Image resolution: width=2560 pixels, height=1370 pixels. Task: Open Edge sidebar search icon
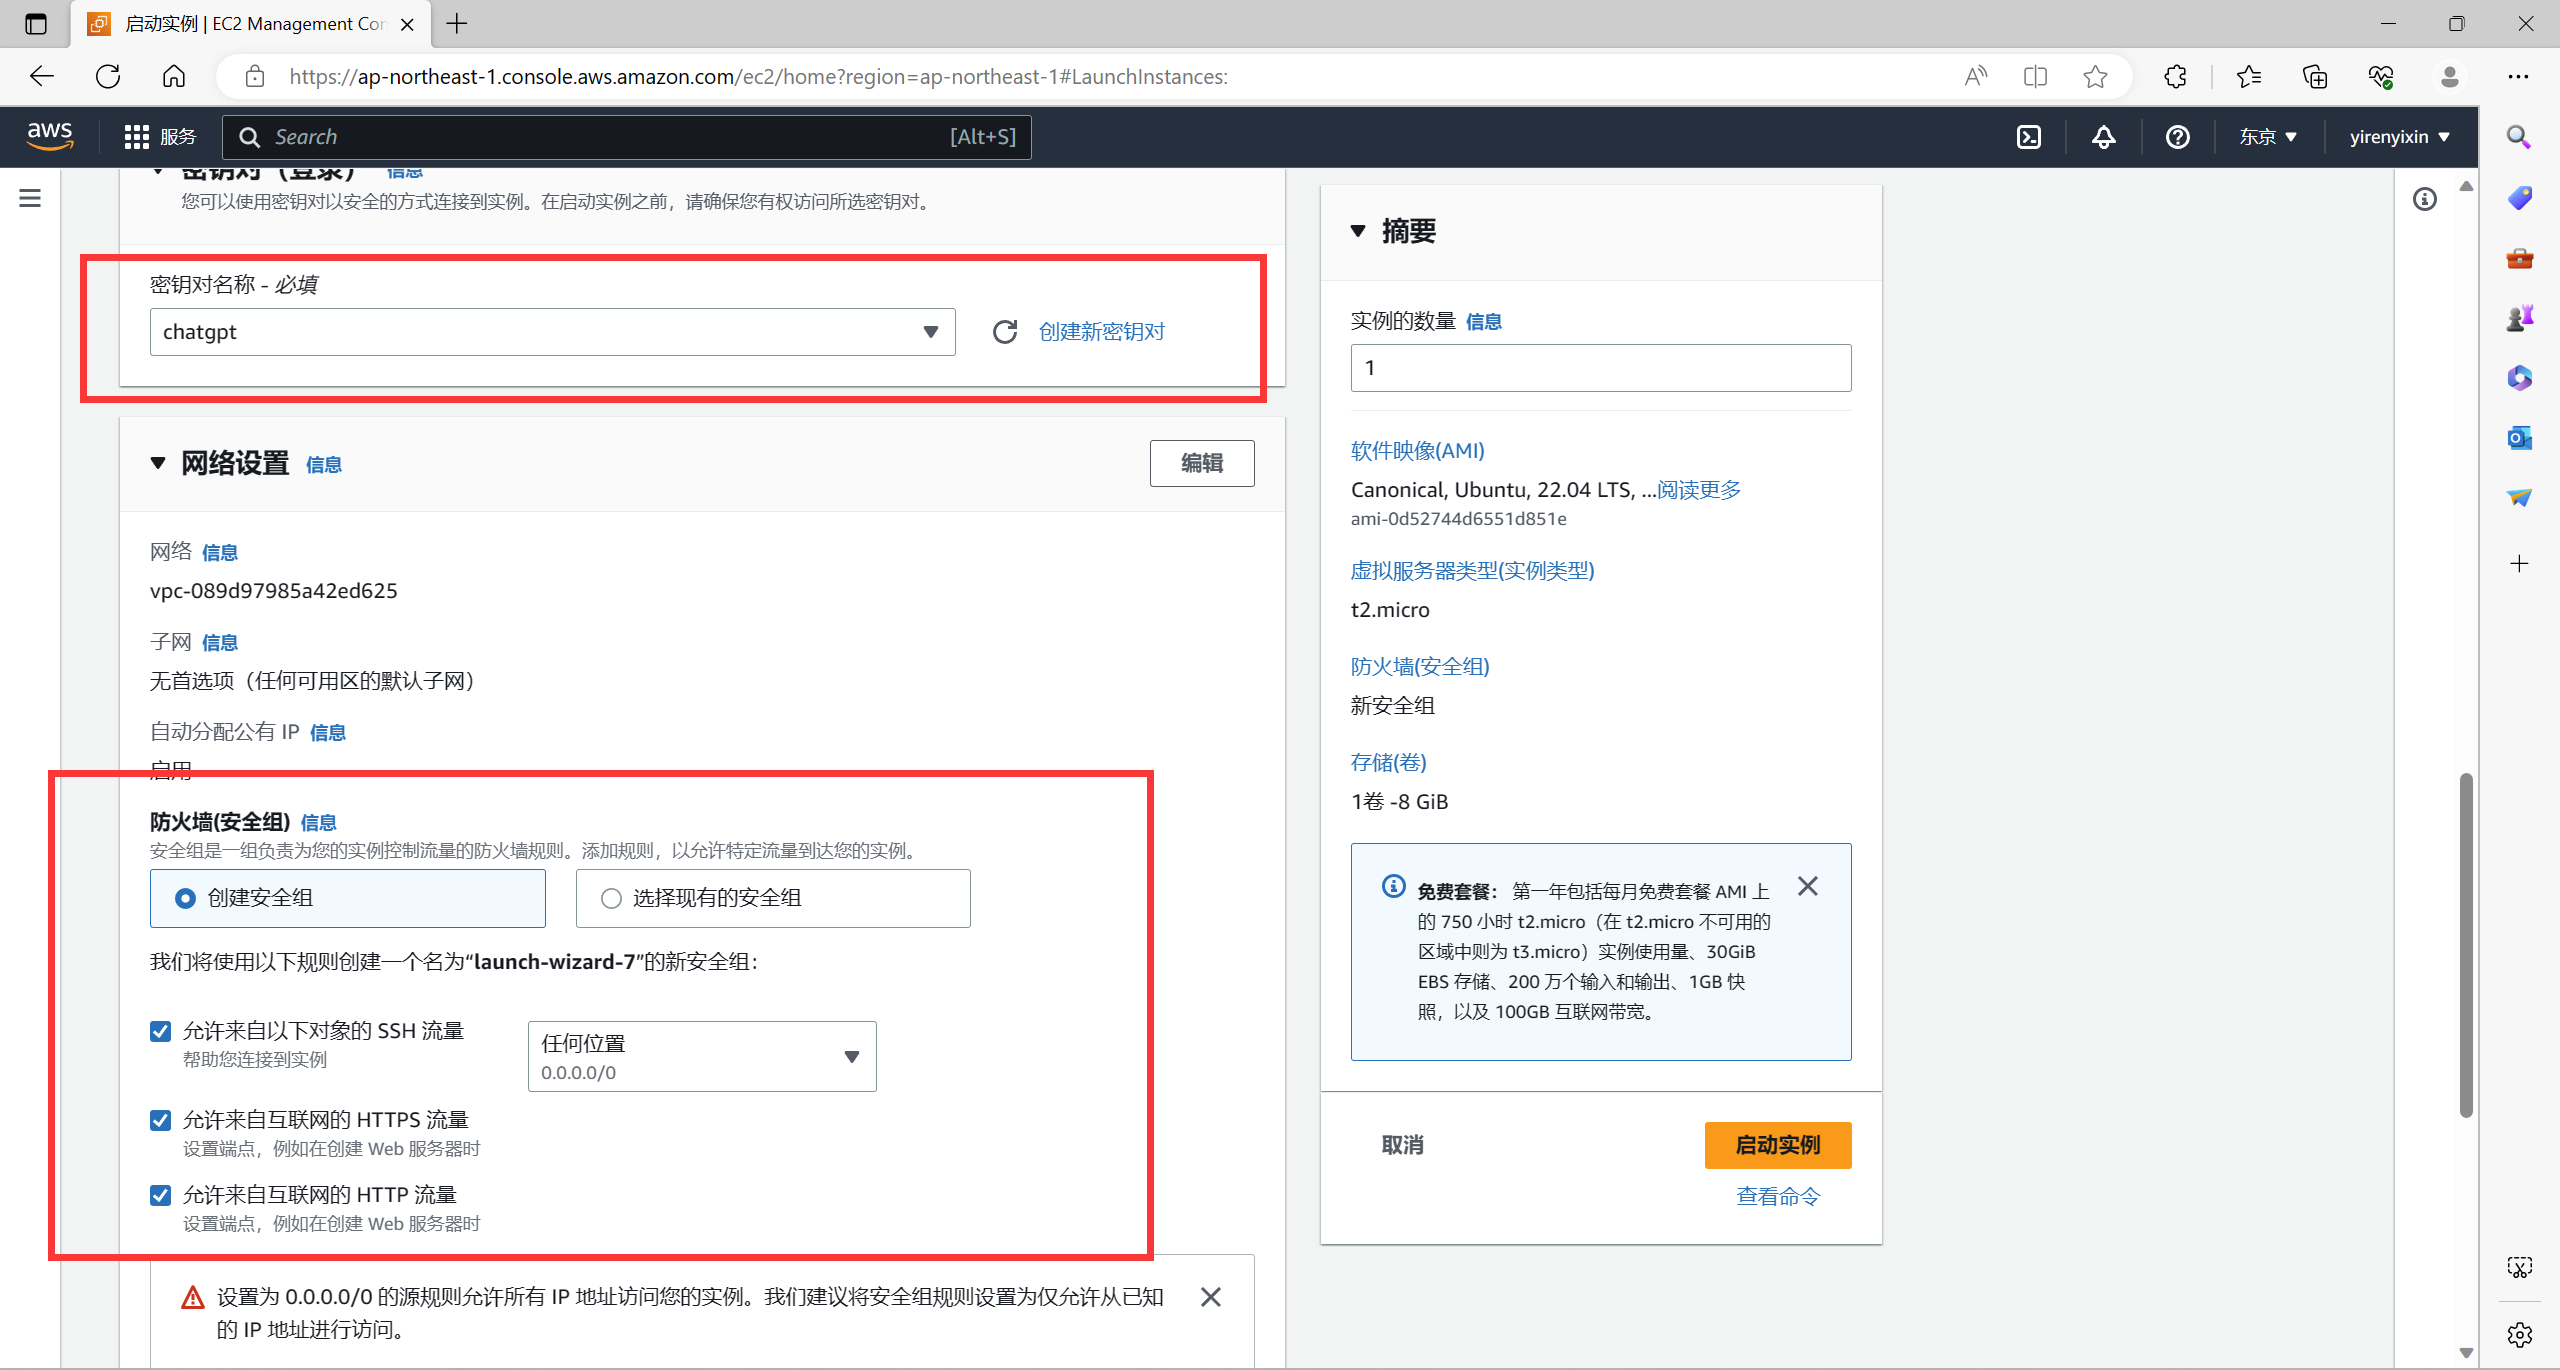pos(2519,137)
